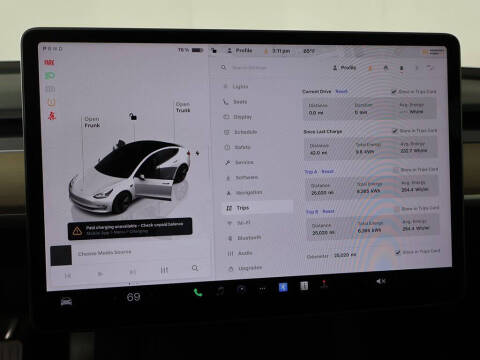Open the car Controls icon
The height and width of the screenshot is (360, 480).
click(66, 302)
